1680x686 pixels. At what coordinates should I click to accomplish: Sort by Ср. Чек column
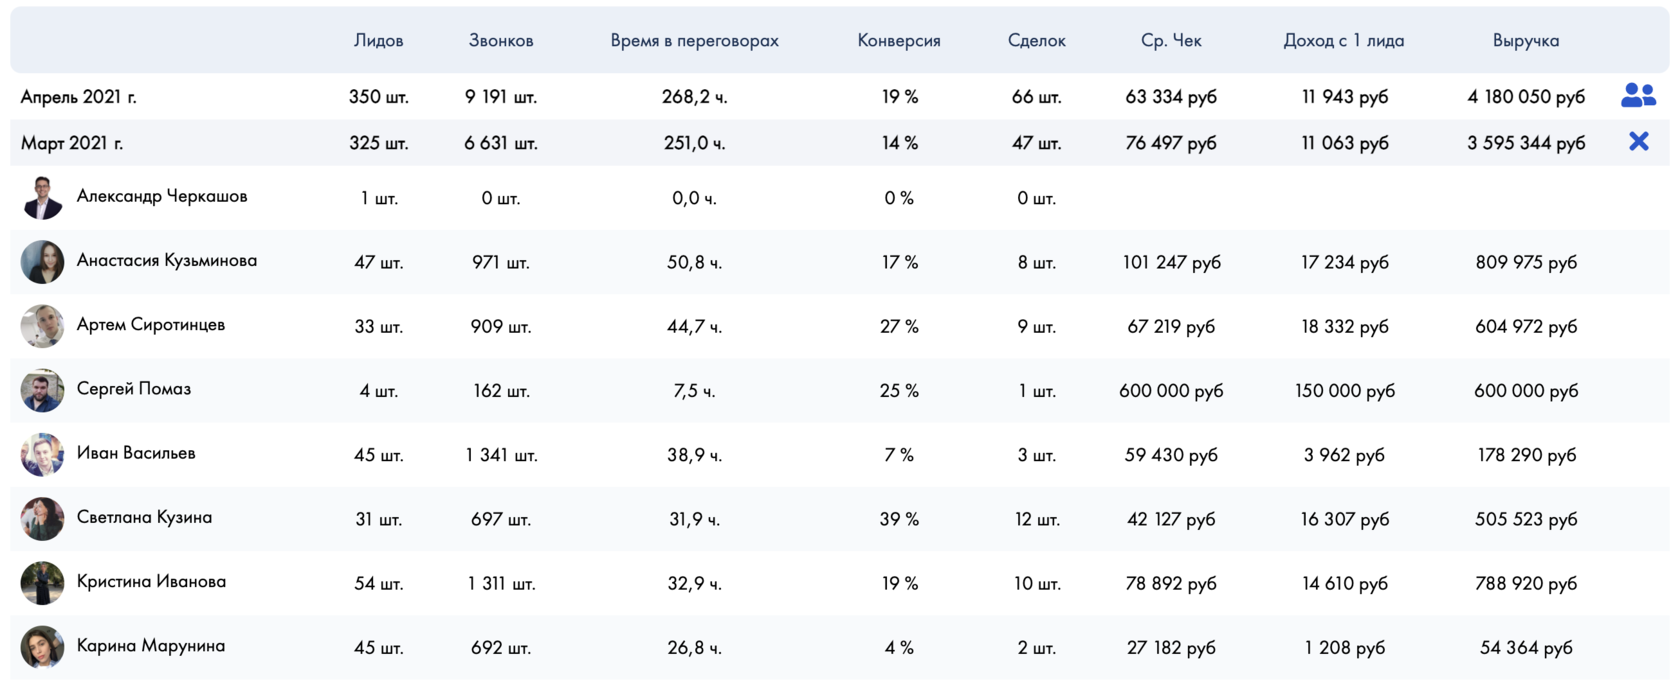point(1171,41)
